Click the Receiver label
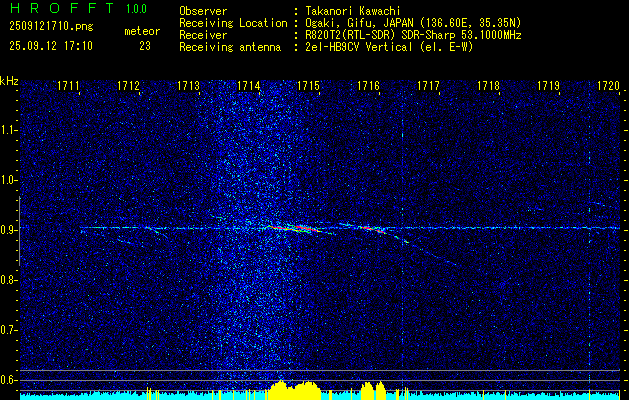 coord(203,35)
